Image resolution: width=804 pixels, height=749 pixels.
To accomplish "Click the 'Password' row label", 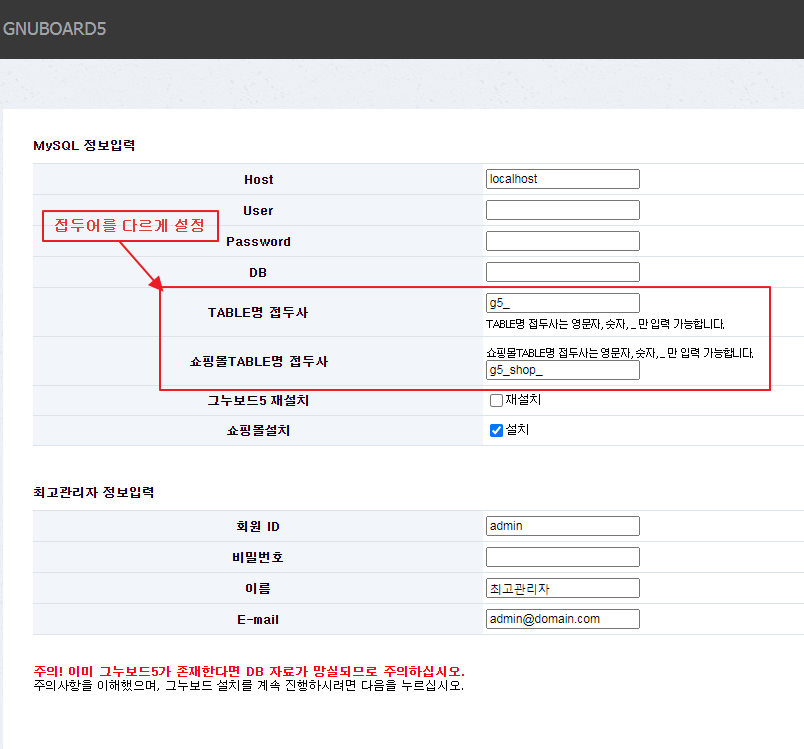I will tap(258, 242).
